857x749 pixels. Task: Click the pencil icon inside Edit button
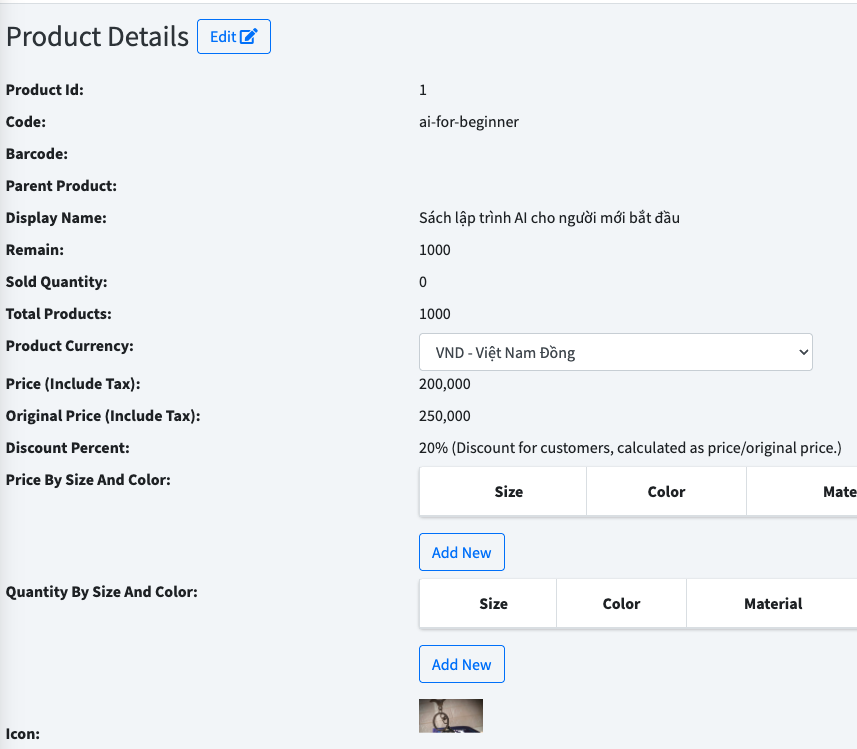(249, 37)
